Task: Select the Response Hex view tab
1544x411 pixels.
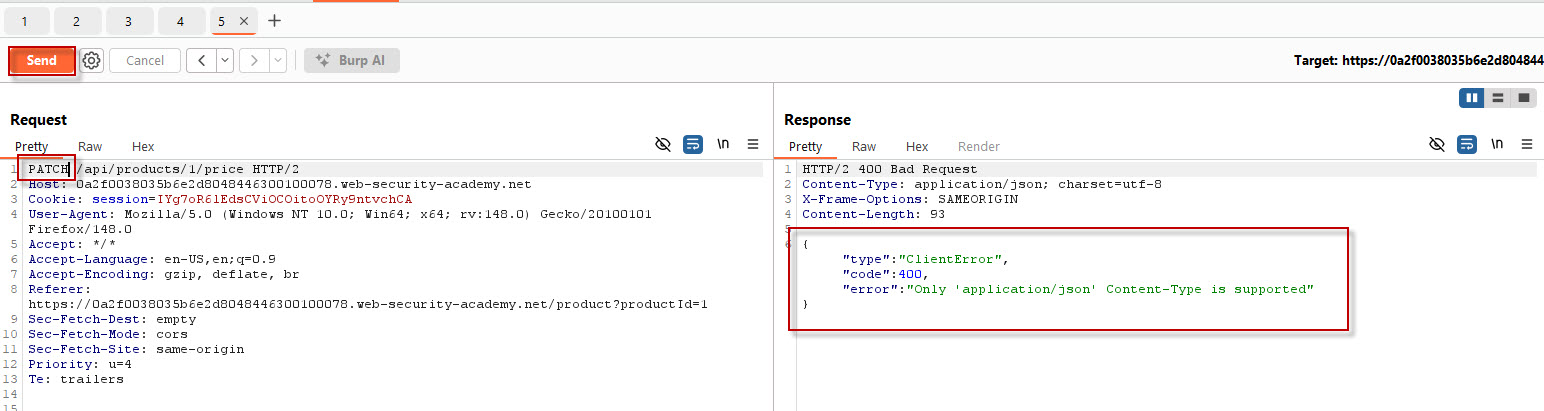Action: pos(917,146)
